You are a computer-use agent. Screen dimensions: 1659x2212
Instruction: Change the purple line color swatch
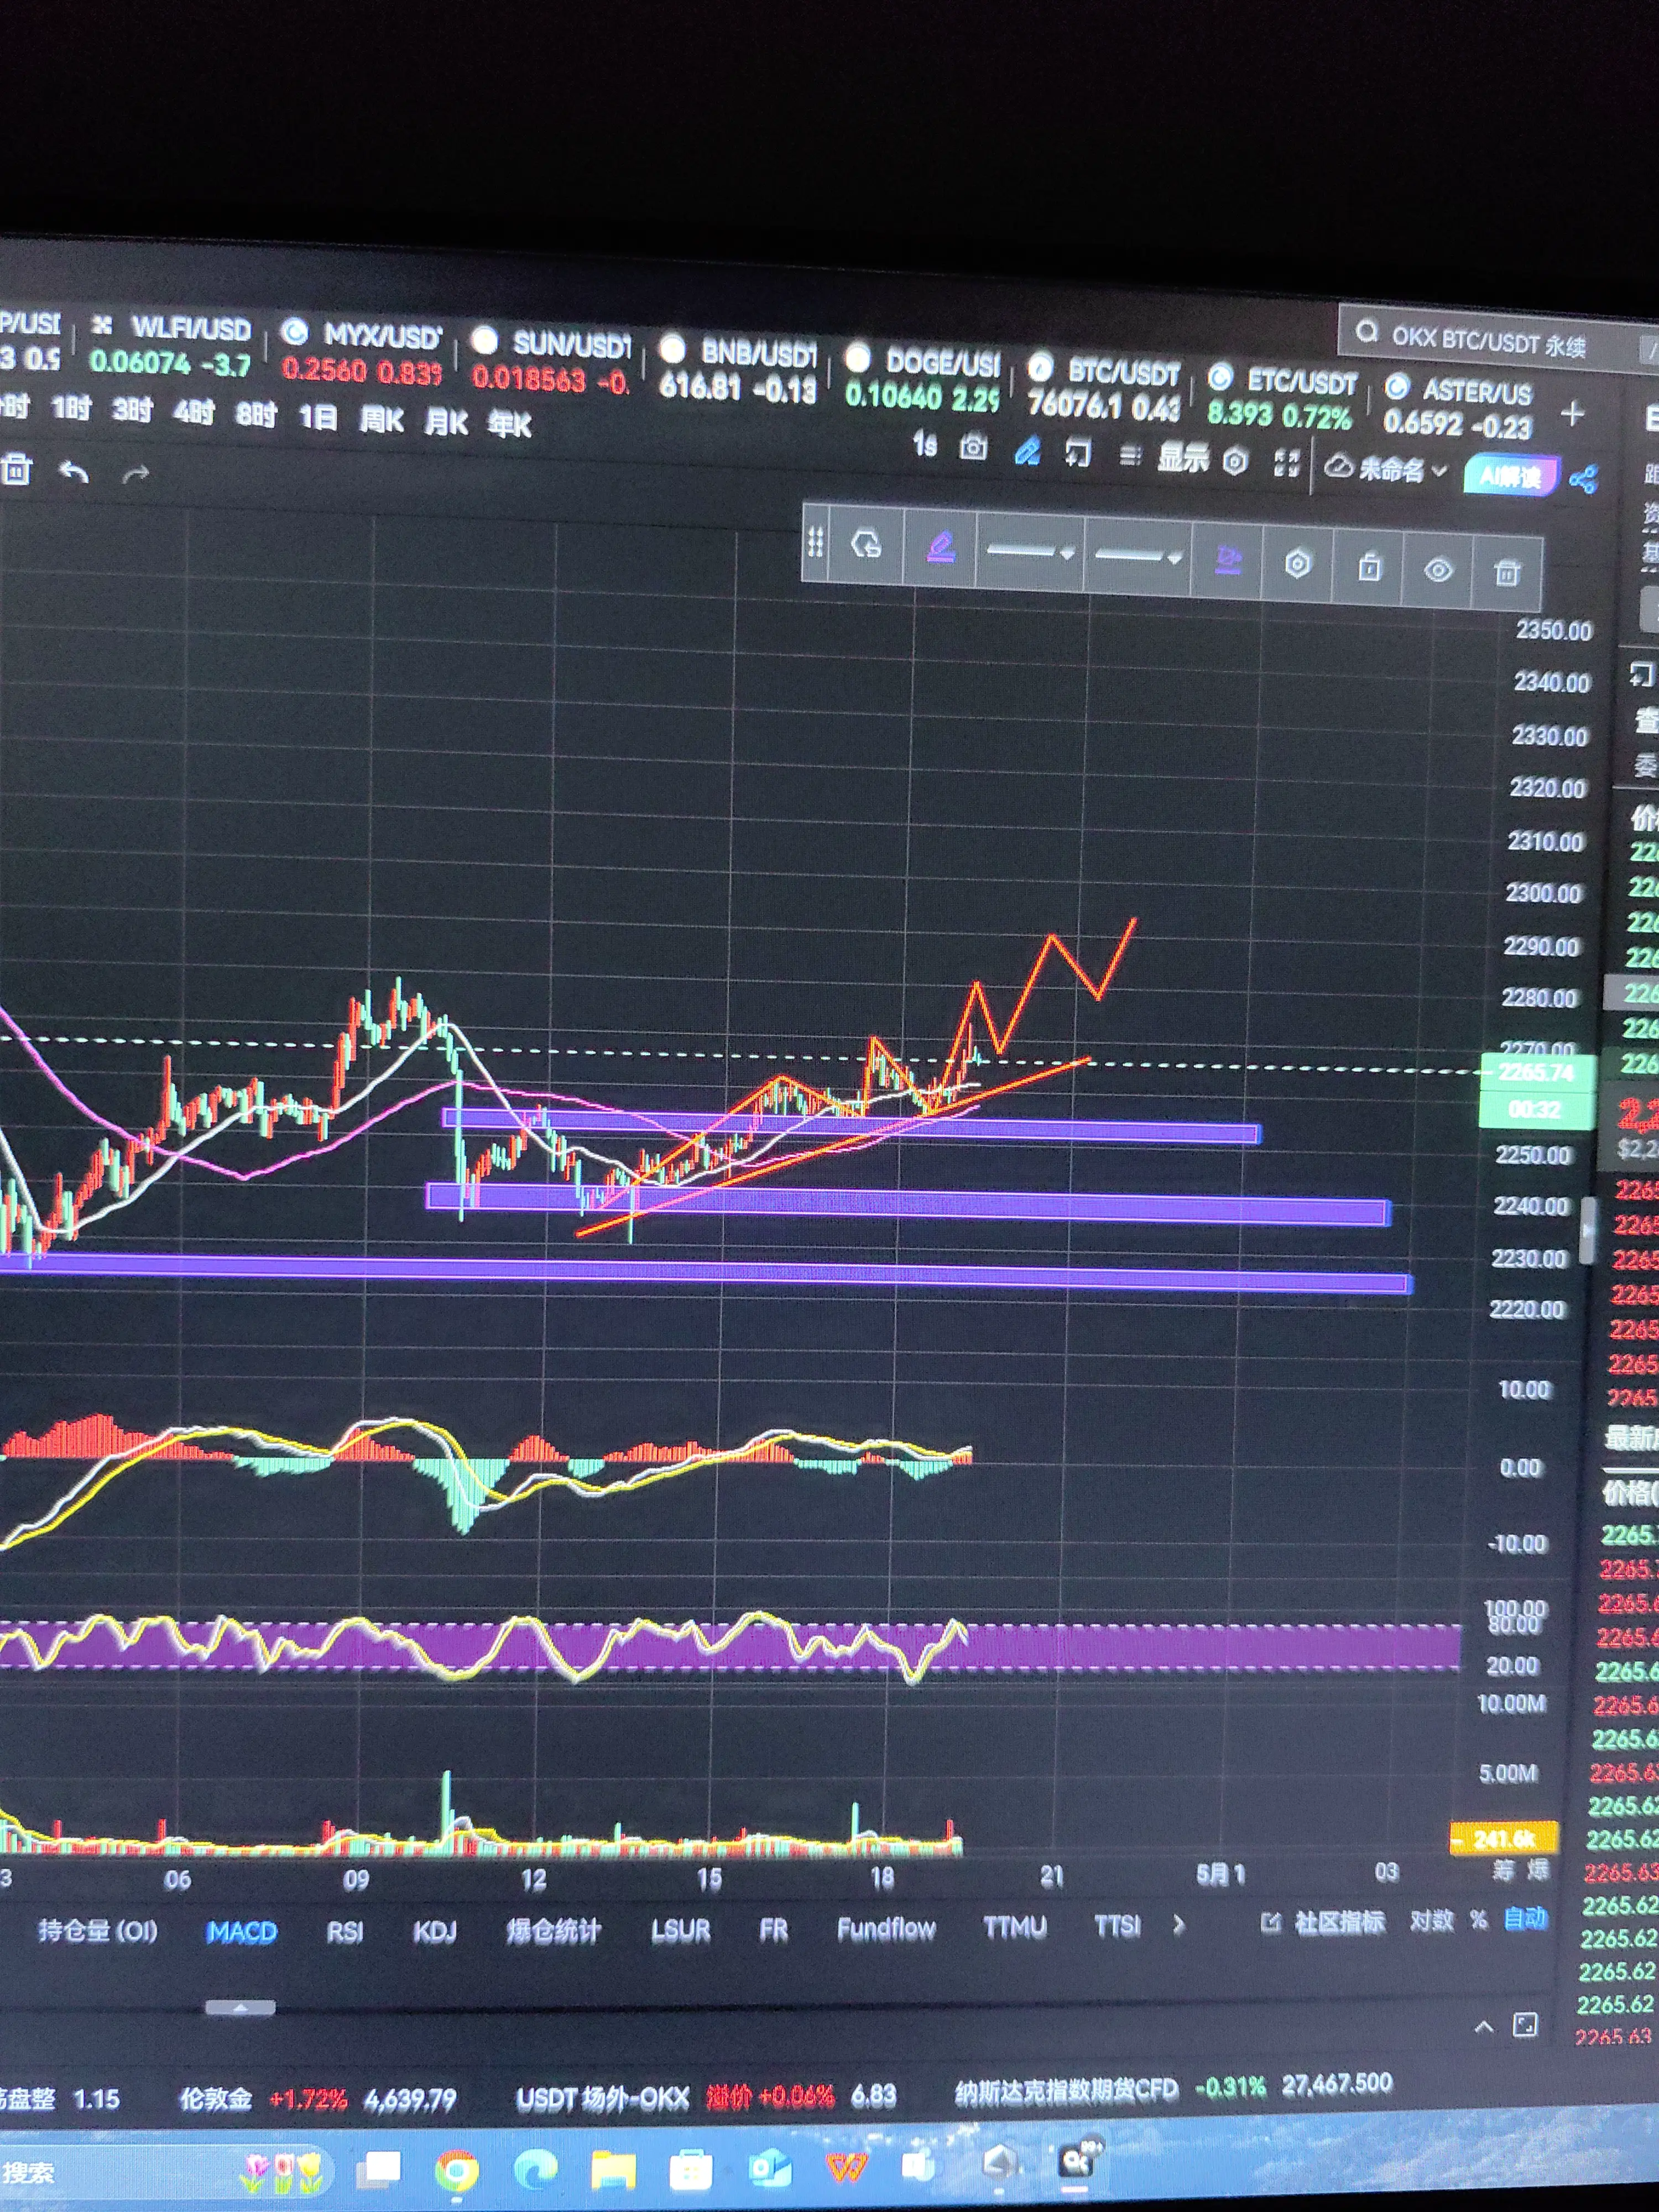pos(940,547)
